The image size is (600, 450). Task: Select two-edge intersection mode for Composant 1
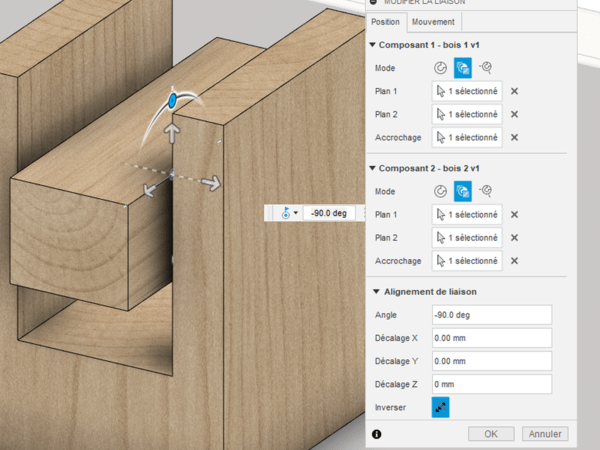[486, 68]
